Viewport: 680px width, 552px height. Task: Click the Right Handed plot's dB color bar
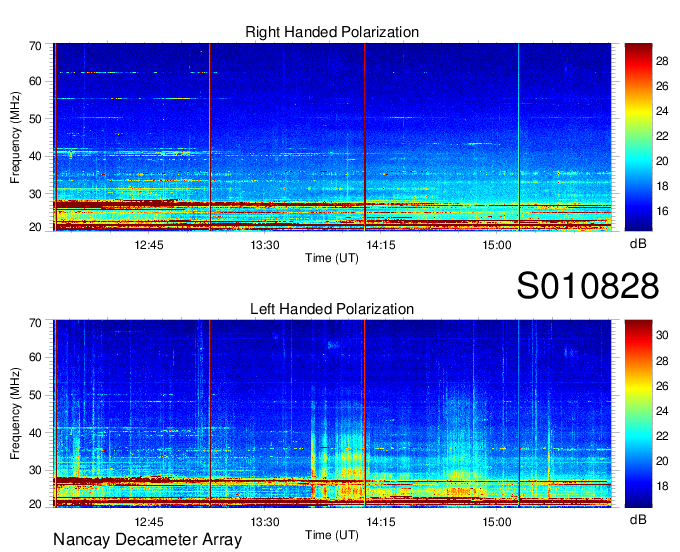pyautogui.click(x=638, y=137)
